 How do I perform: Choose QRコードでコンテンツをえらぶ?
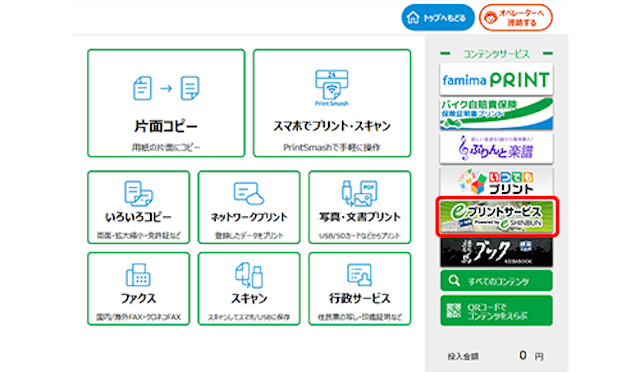[496, 311]
